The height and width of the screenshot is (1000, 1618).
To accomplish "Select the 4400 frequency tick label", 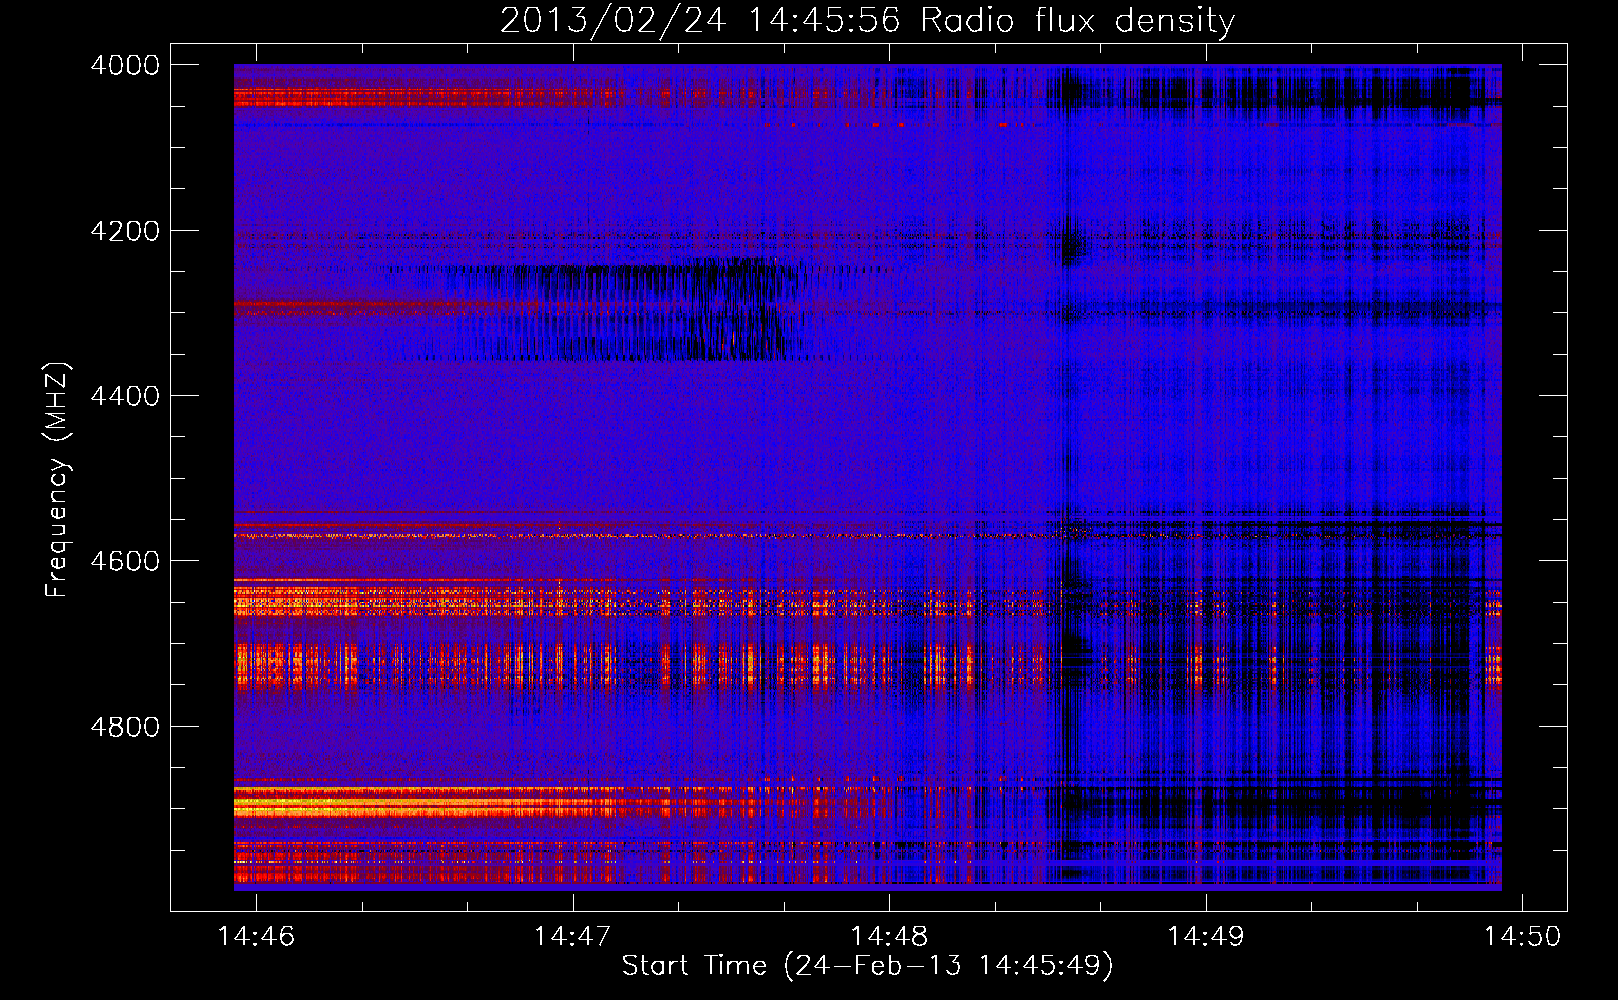I will (x=125, y=396).
